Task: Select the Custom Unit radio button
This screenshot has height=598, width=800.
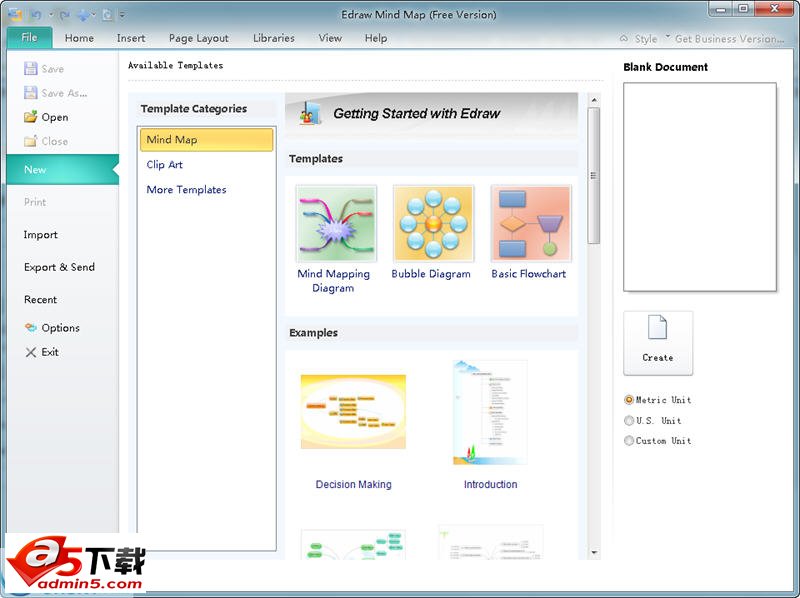Action: [628, 440]
